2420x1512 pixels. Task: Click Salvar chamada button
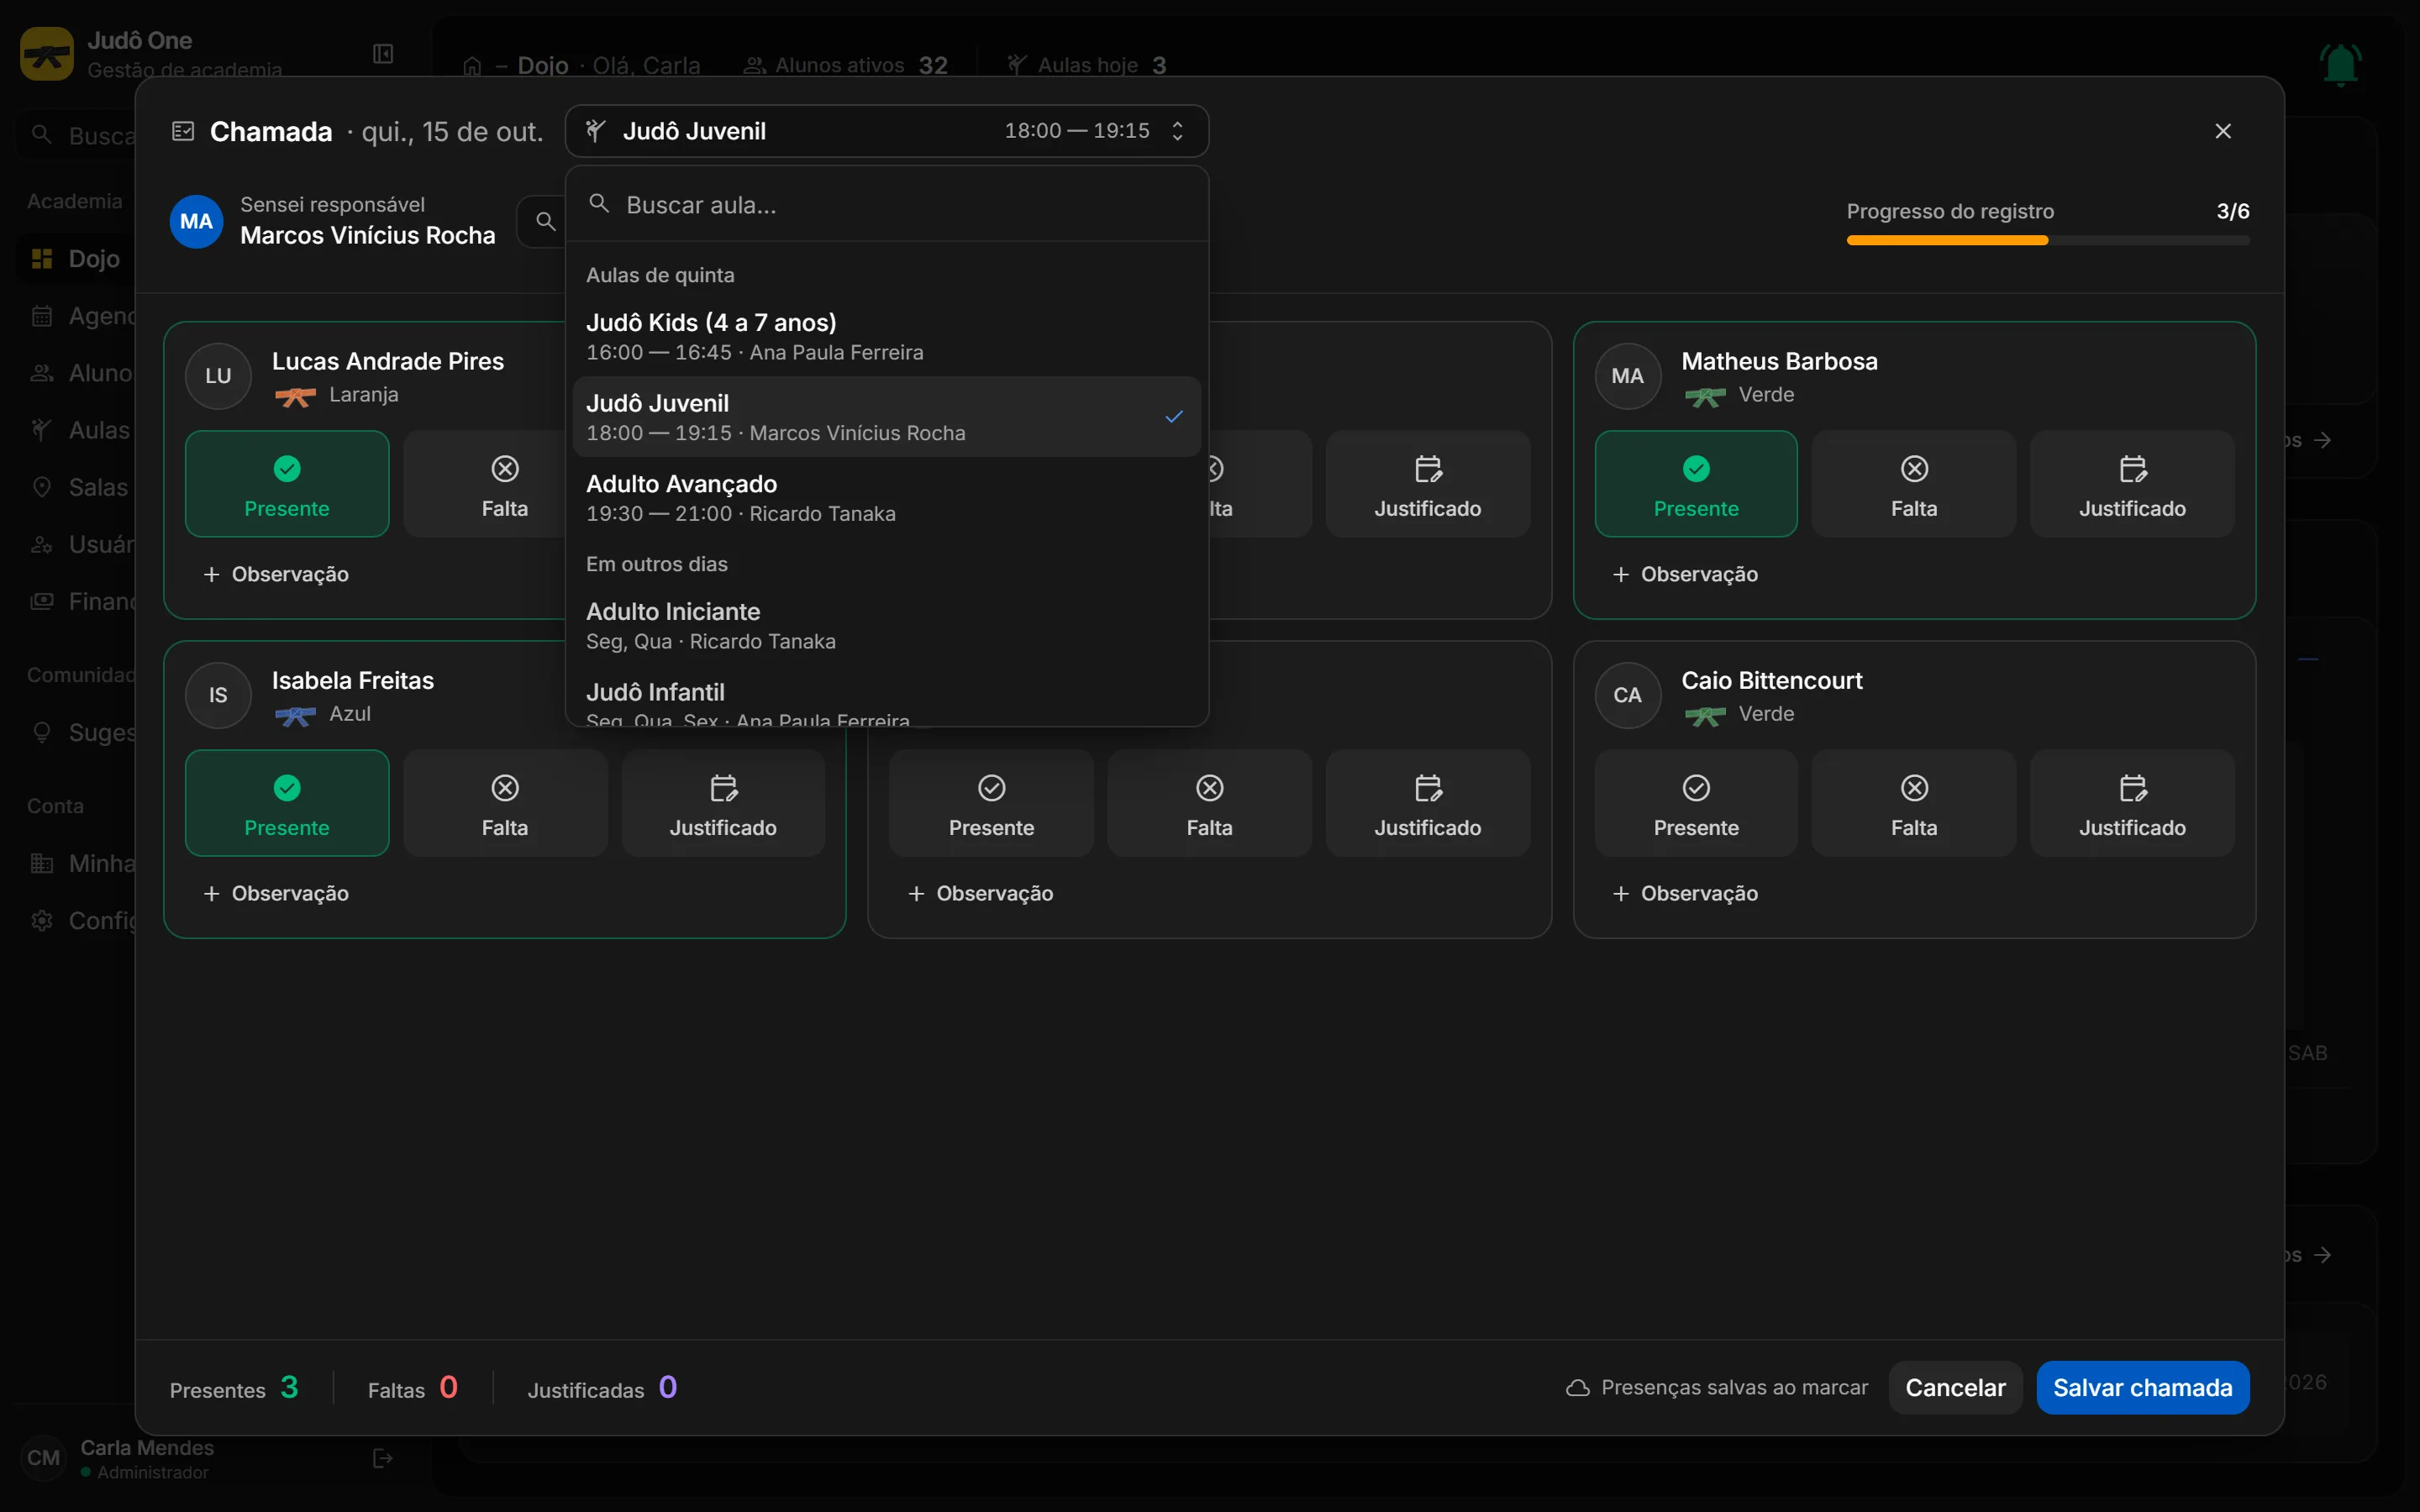2142,1388
